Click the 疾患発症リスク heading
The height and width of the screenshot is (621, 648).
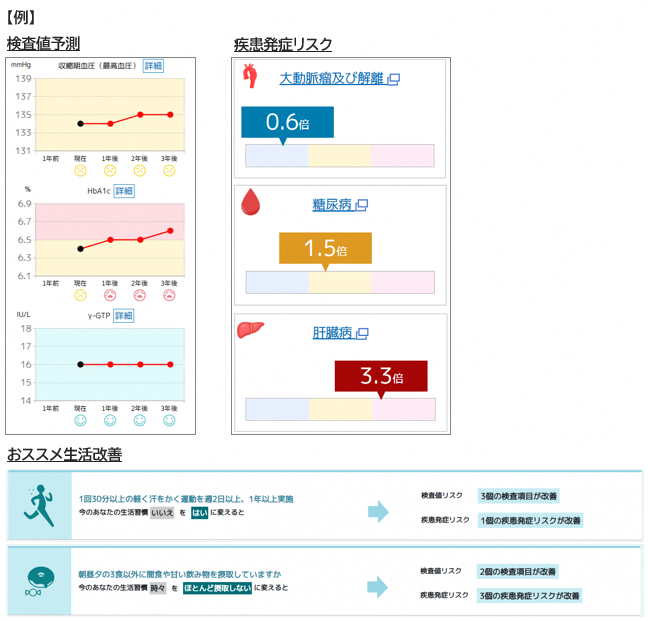(283, 44)
